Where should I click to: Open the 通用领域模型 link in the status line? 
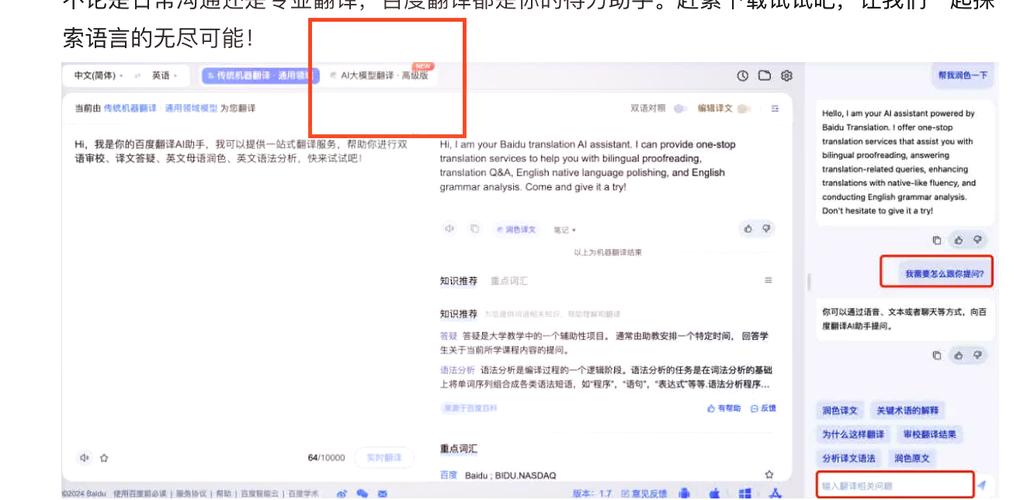coord(191,108)
